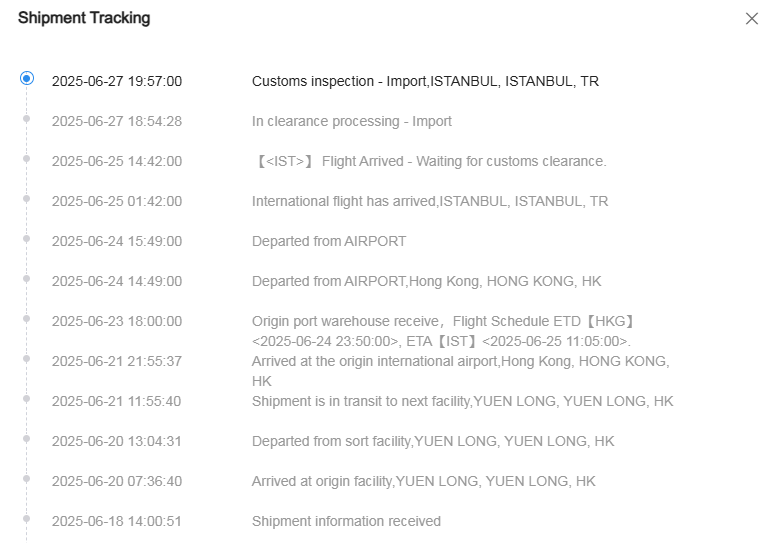Click timeline dot for 2025-06-20 07:36:40

tap(27, 478)
